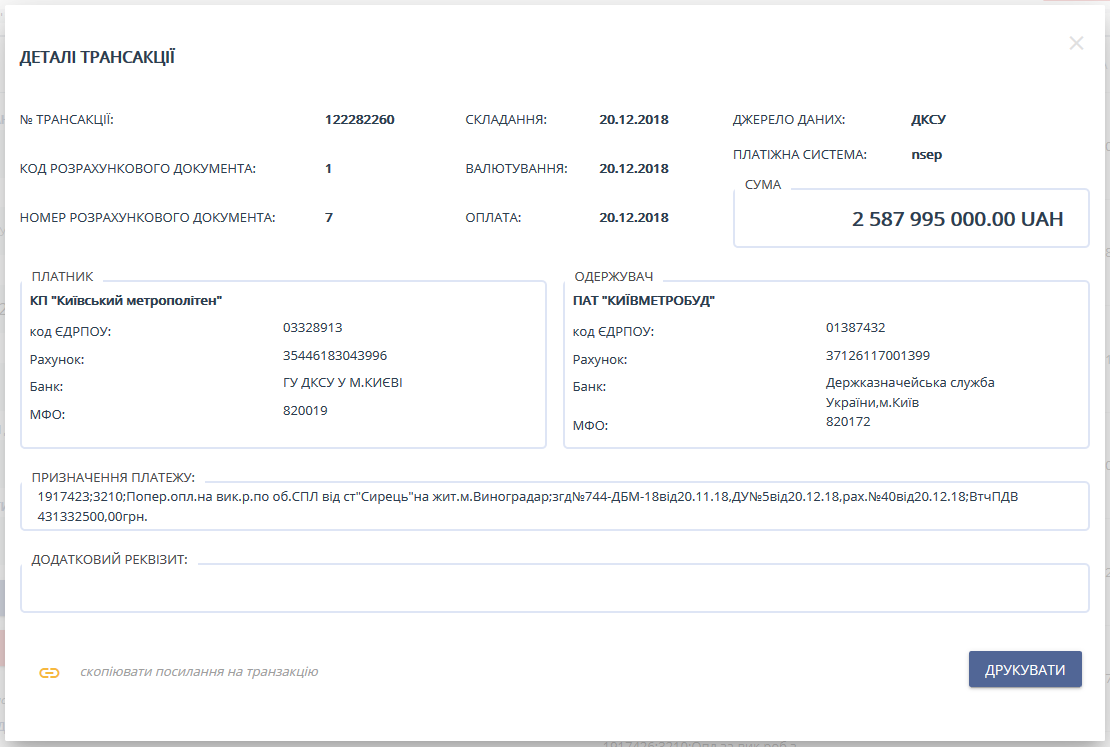The width and height of the screenshot is (1110, 747).
Task: Click the № ТРАНСАКЦІЇ label
Action: pyautogui.click(x=67, y=120)
